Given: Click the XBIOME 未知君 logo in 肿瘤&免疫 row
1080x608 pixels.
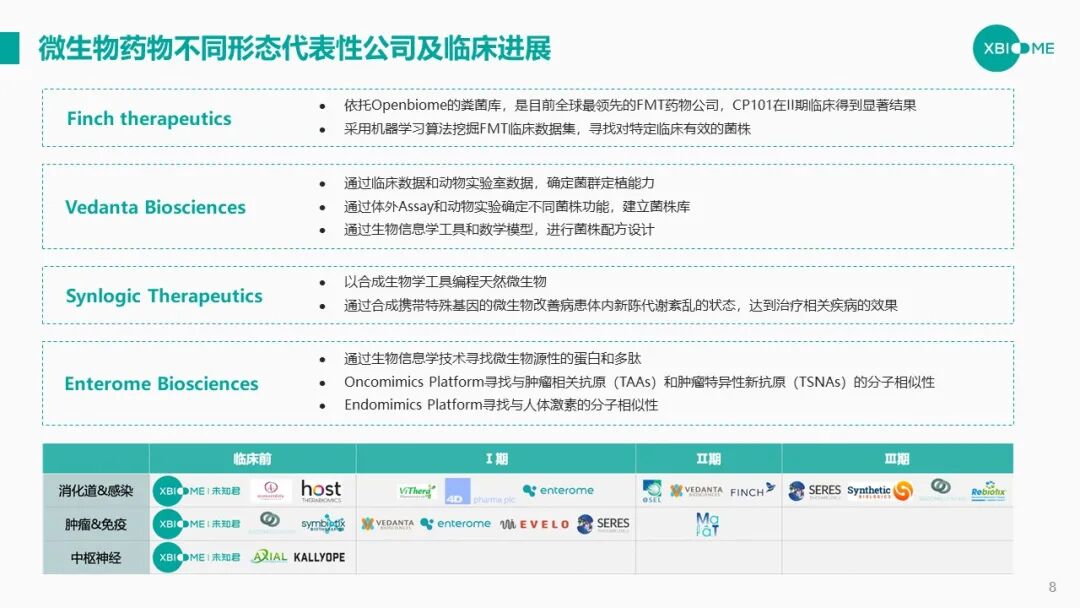Looking at the screenshot, I should [x=196, y=524].
